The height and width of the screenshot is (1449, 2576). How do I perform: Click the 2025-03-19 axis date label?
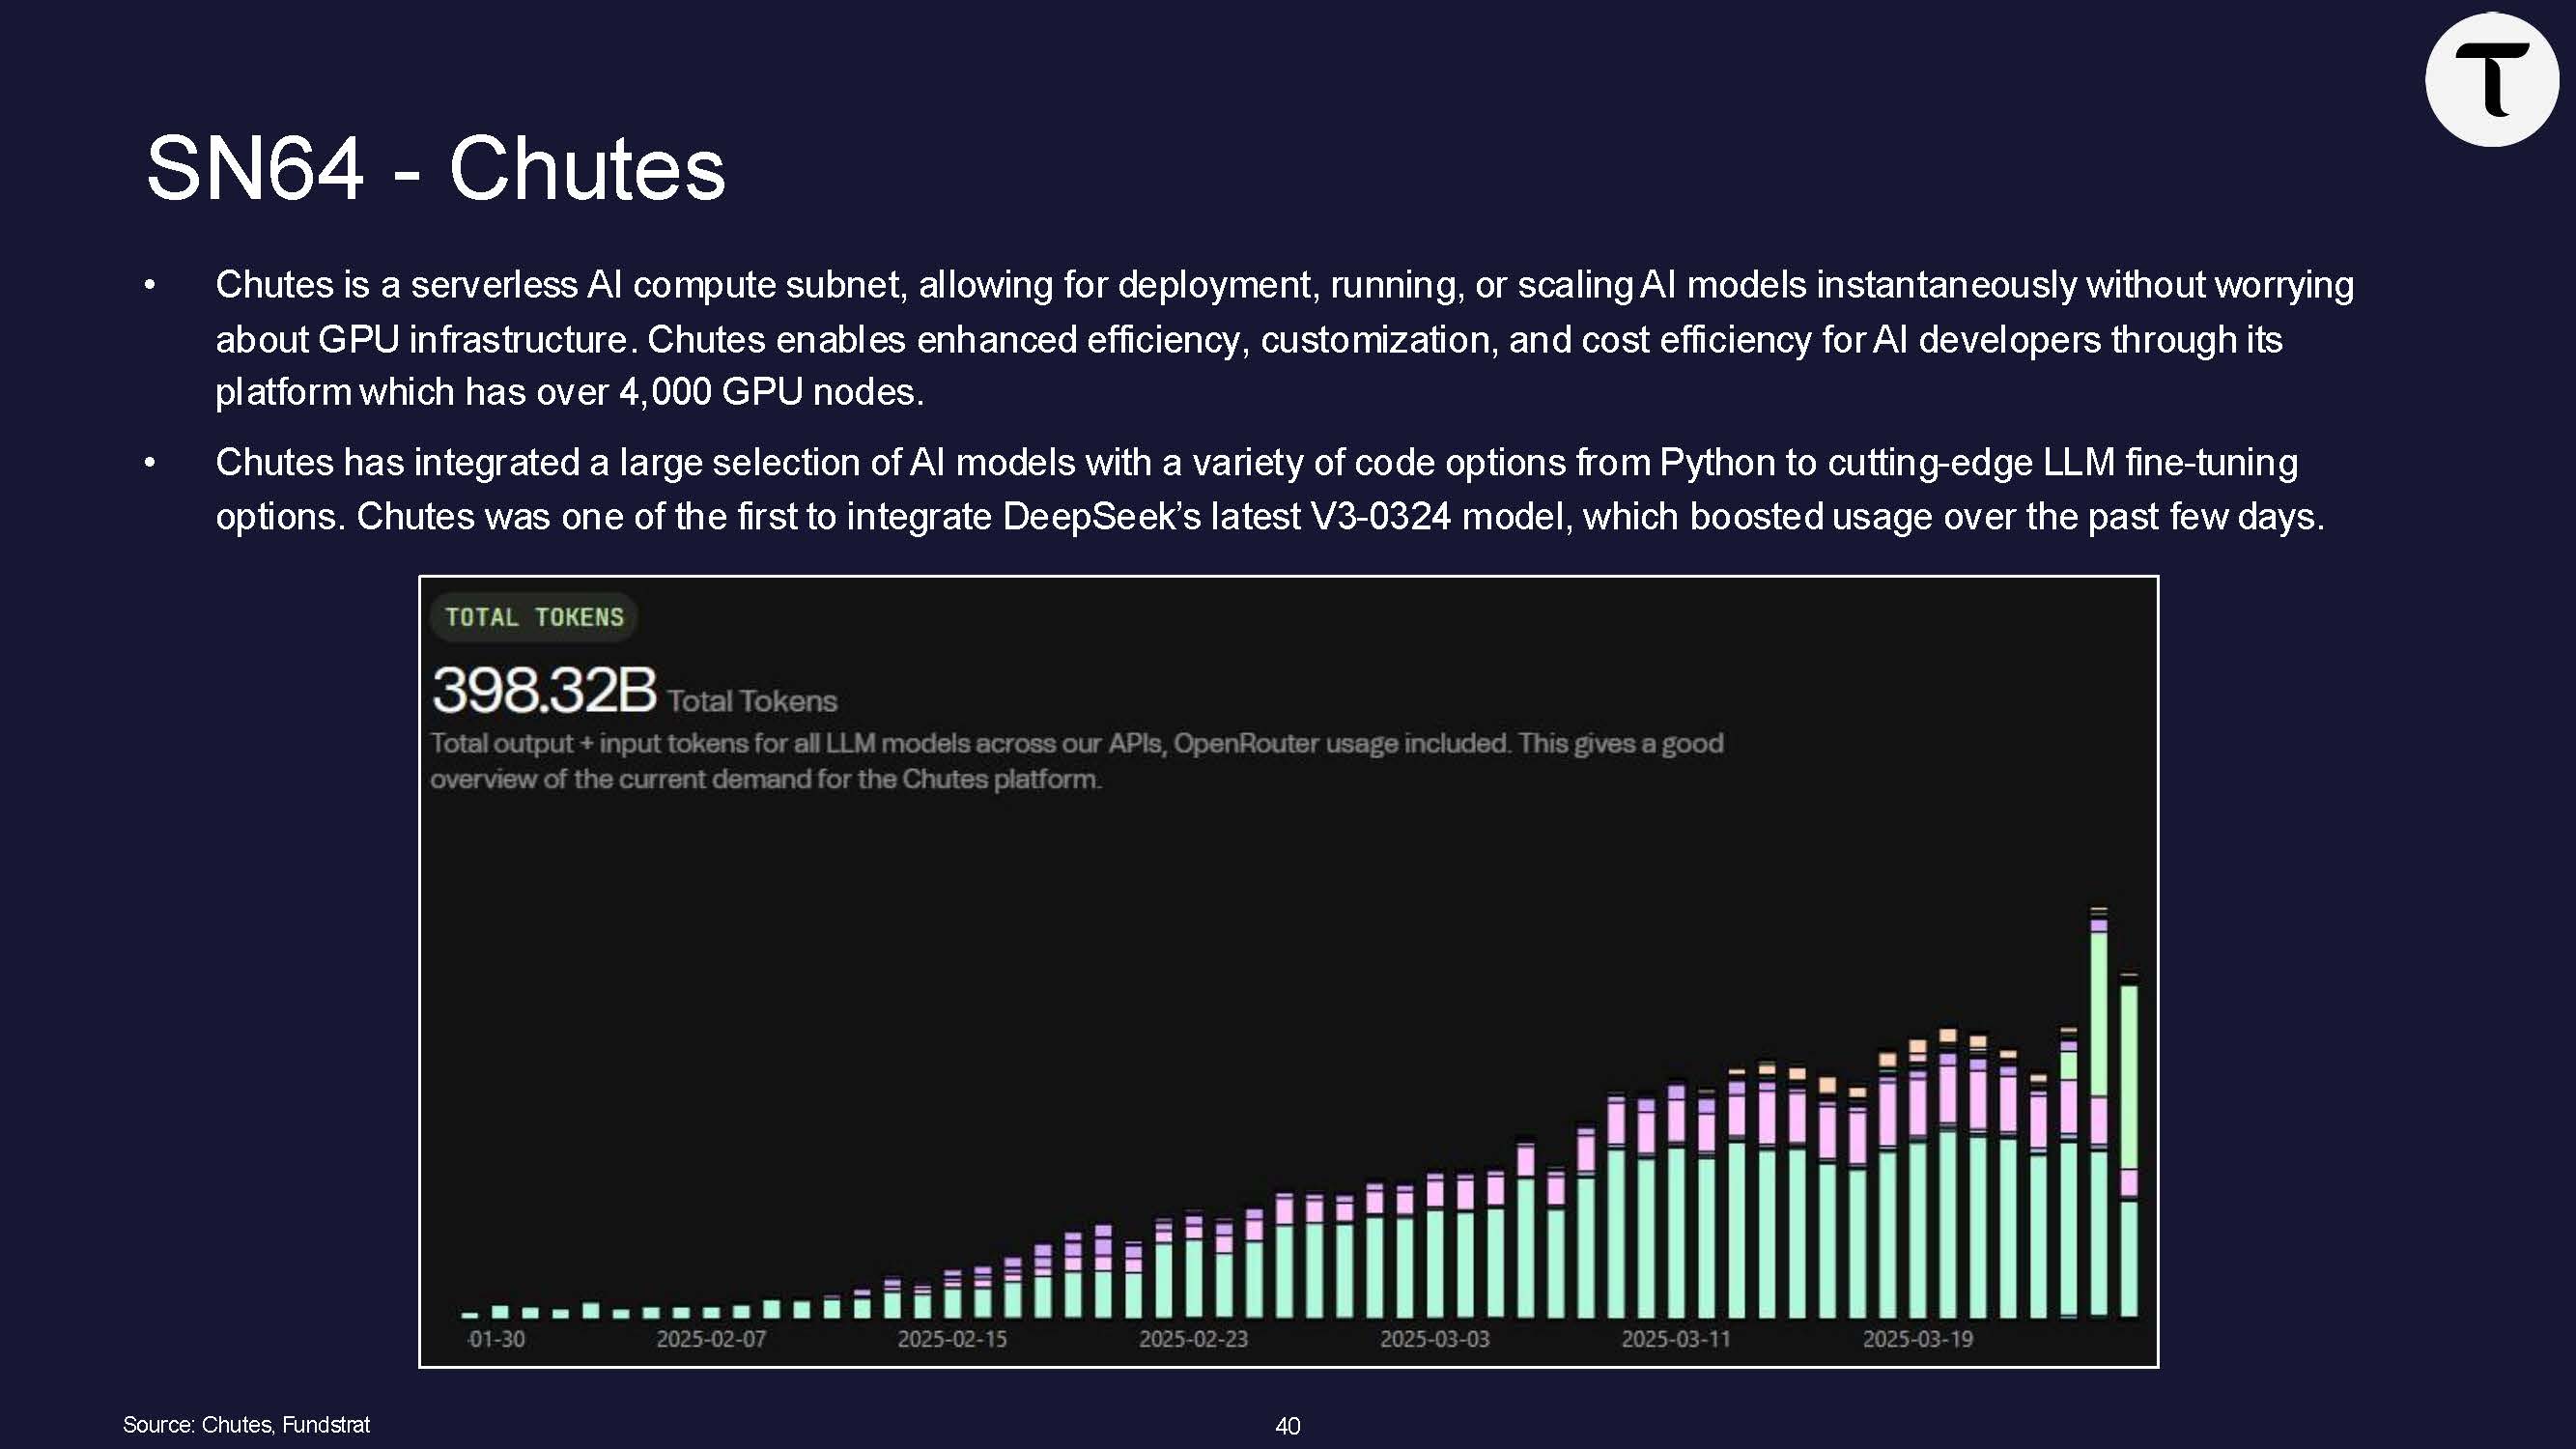click(x=1917, y=1339)
